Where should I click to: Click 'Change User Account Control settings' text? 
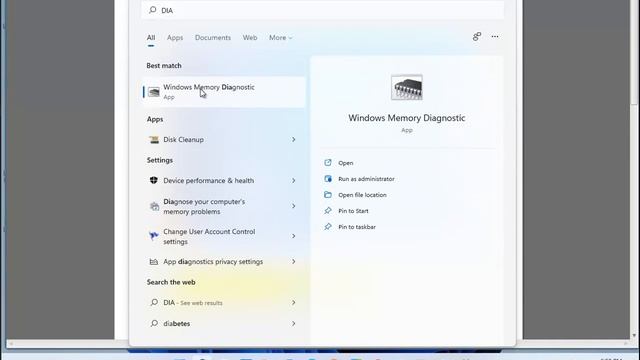point(209,236)
